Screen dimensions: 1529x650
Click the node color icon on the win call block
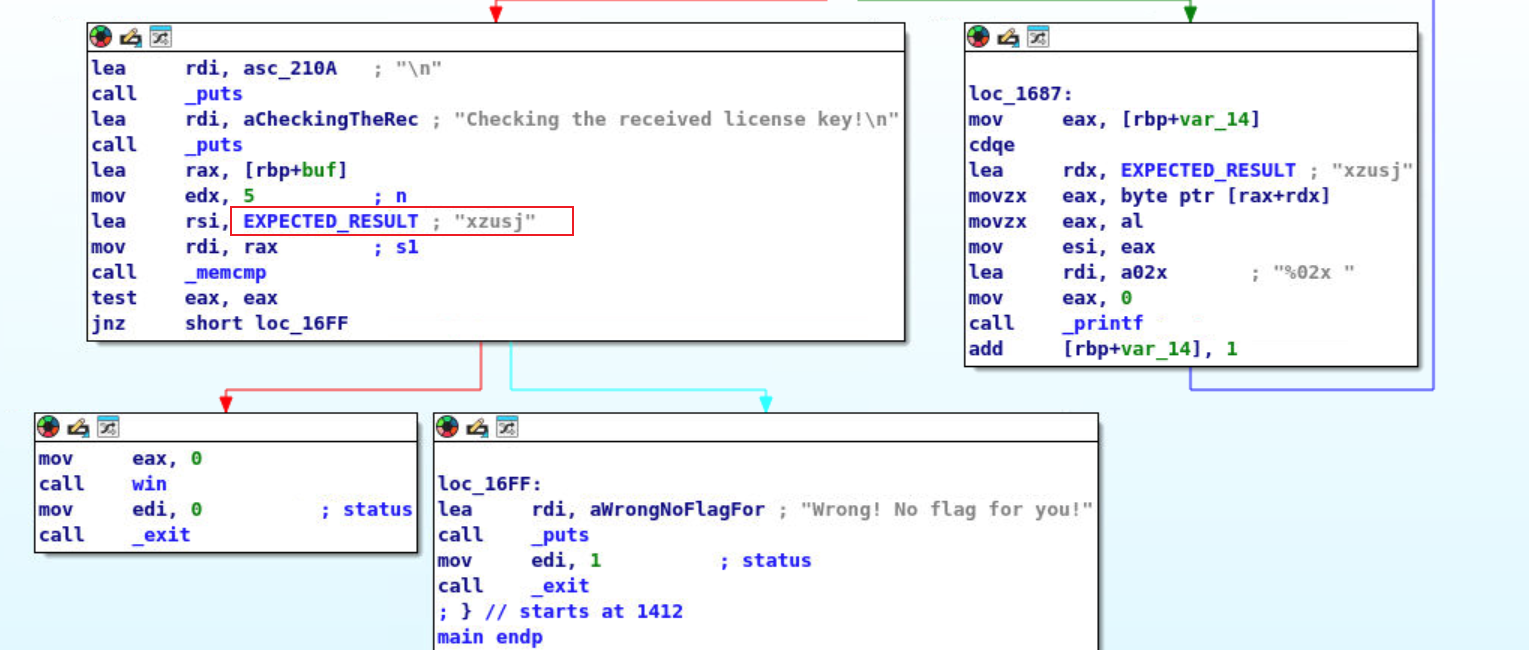coord(48,427)
